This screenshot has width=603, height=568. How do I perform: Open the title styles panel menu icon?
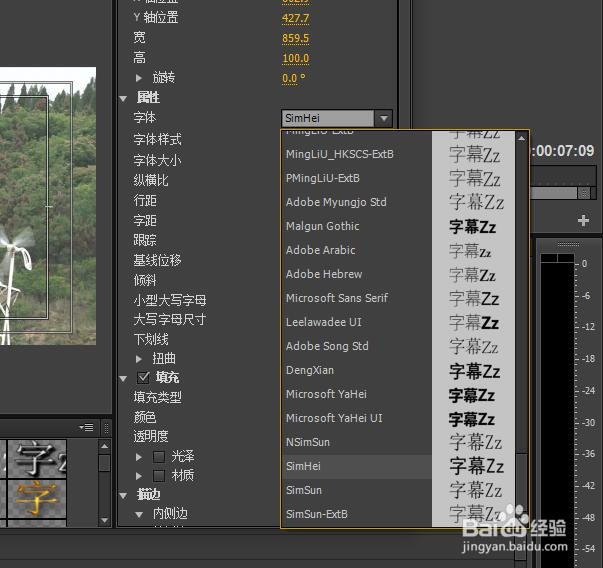click(86, 427)
